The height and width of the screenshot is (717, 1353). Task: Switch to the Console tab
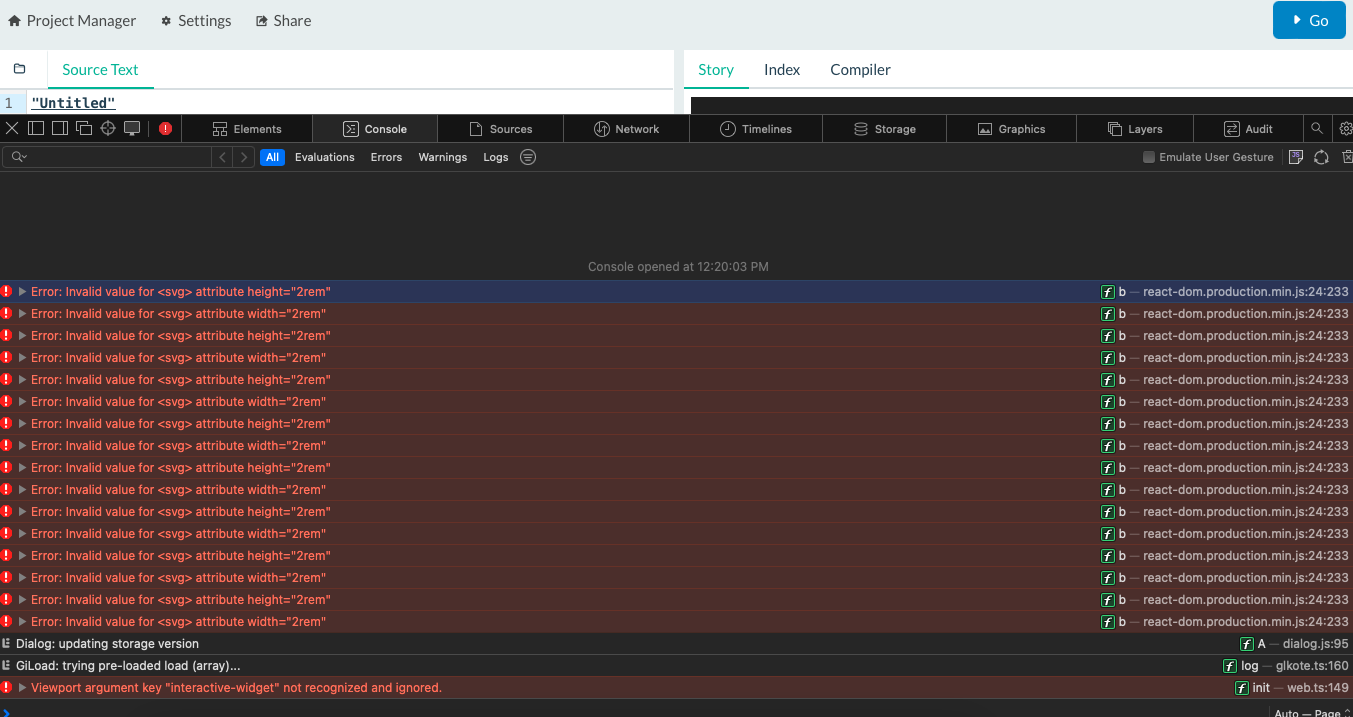375,129
